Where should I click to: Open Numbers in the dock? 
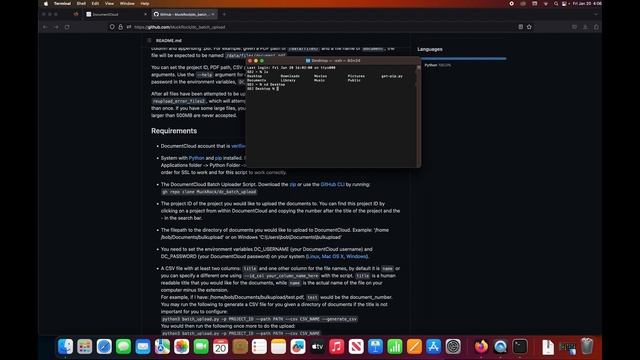point(395,347)
